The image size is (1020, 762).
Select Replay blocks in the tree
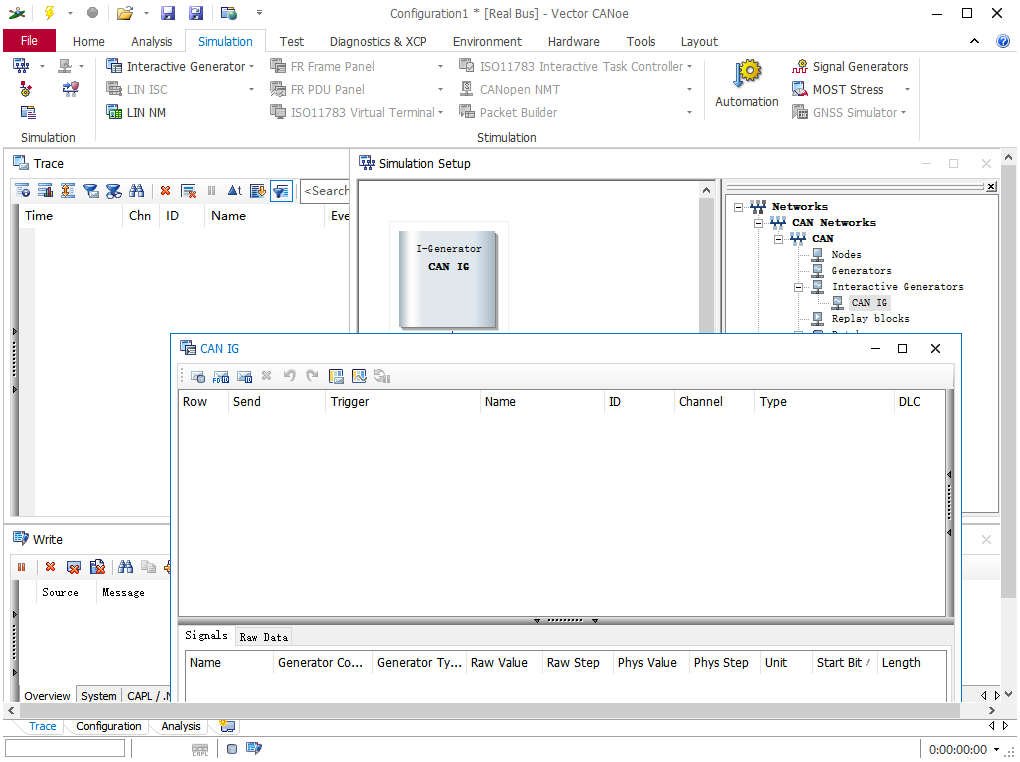point(870,319)
